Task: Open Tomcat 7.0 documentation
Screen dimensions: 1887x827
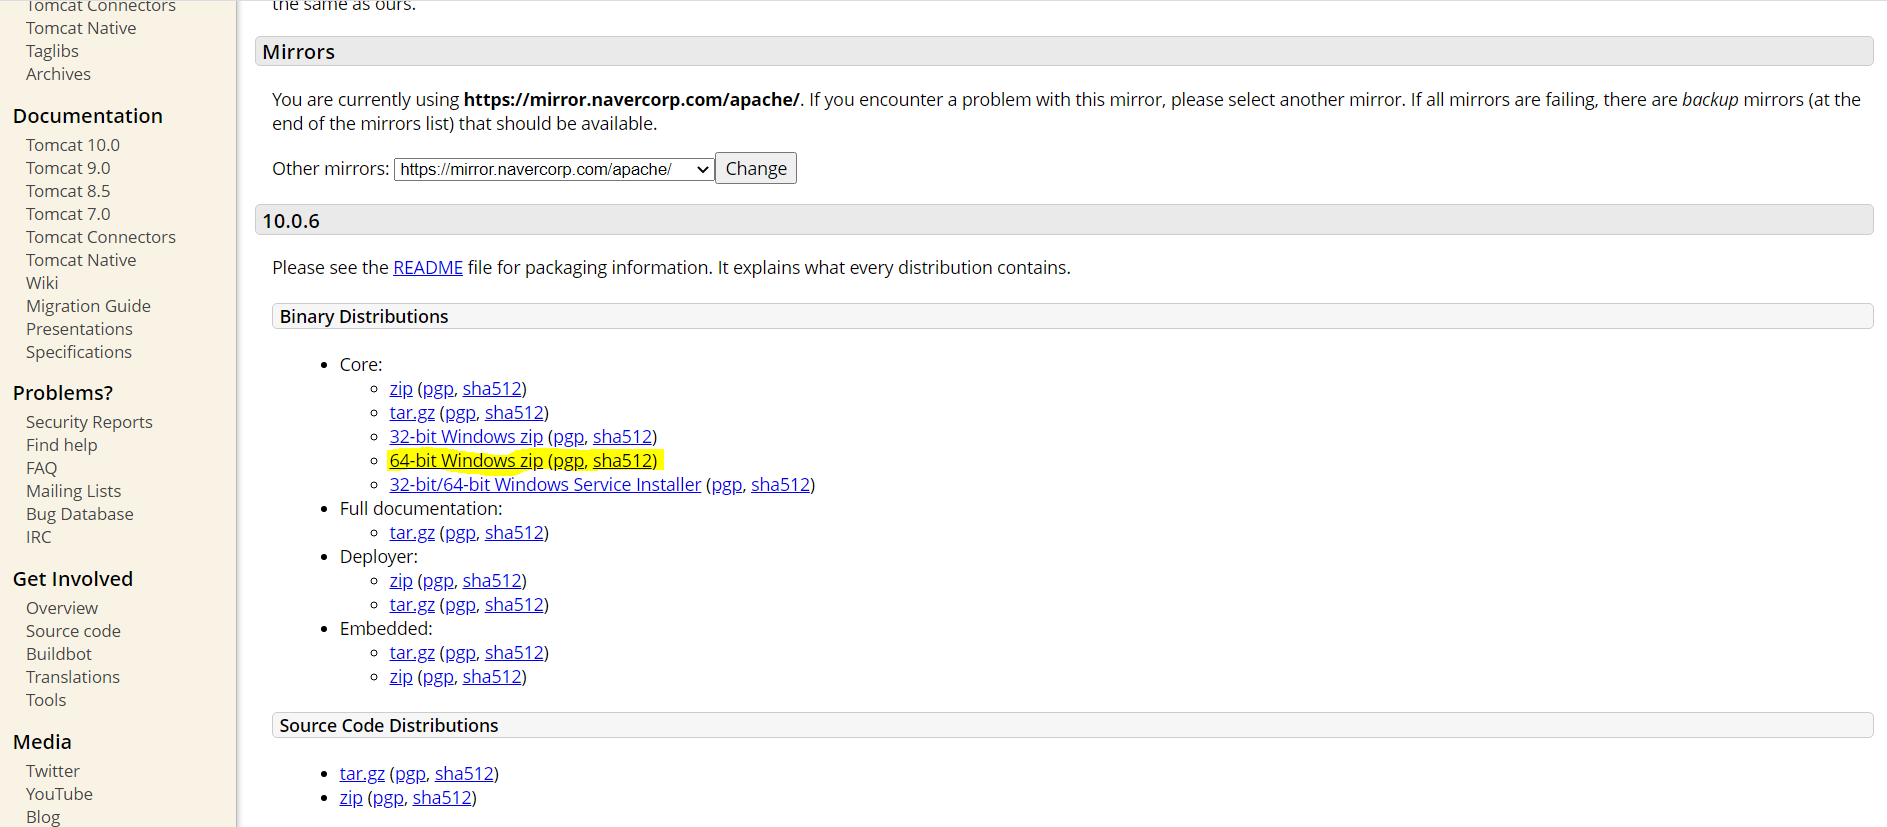Action: (x=68, y=214)
